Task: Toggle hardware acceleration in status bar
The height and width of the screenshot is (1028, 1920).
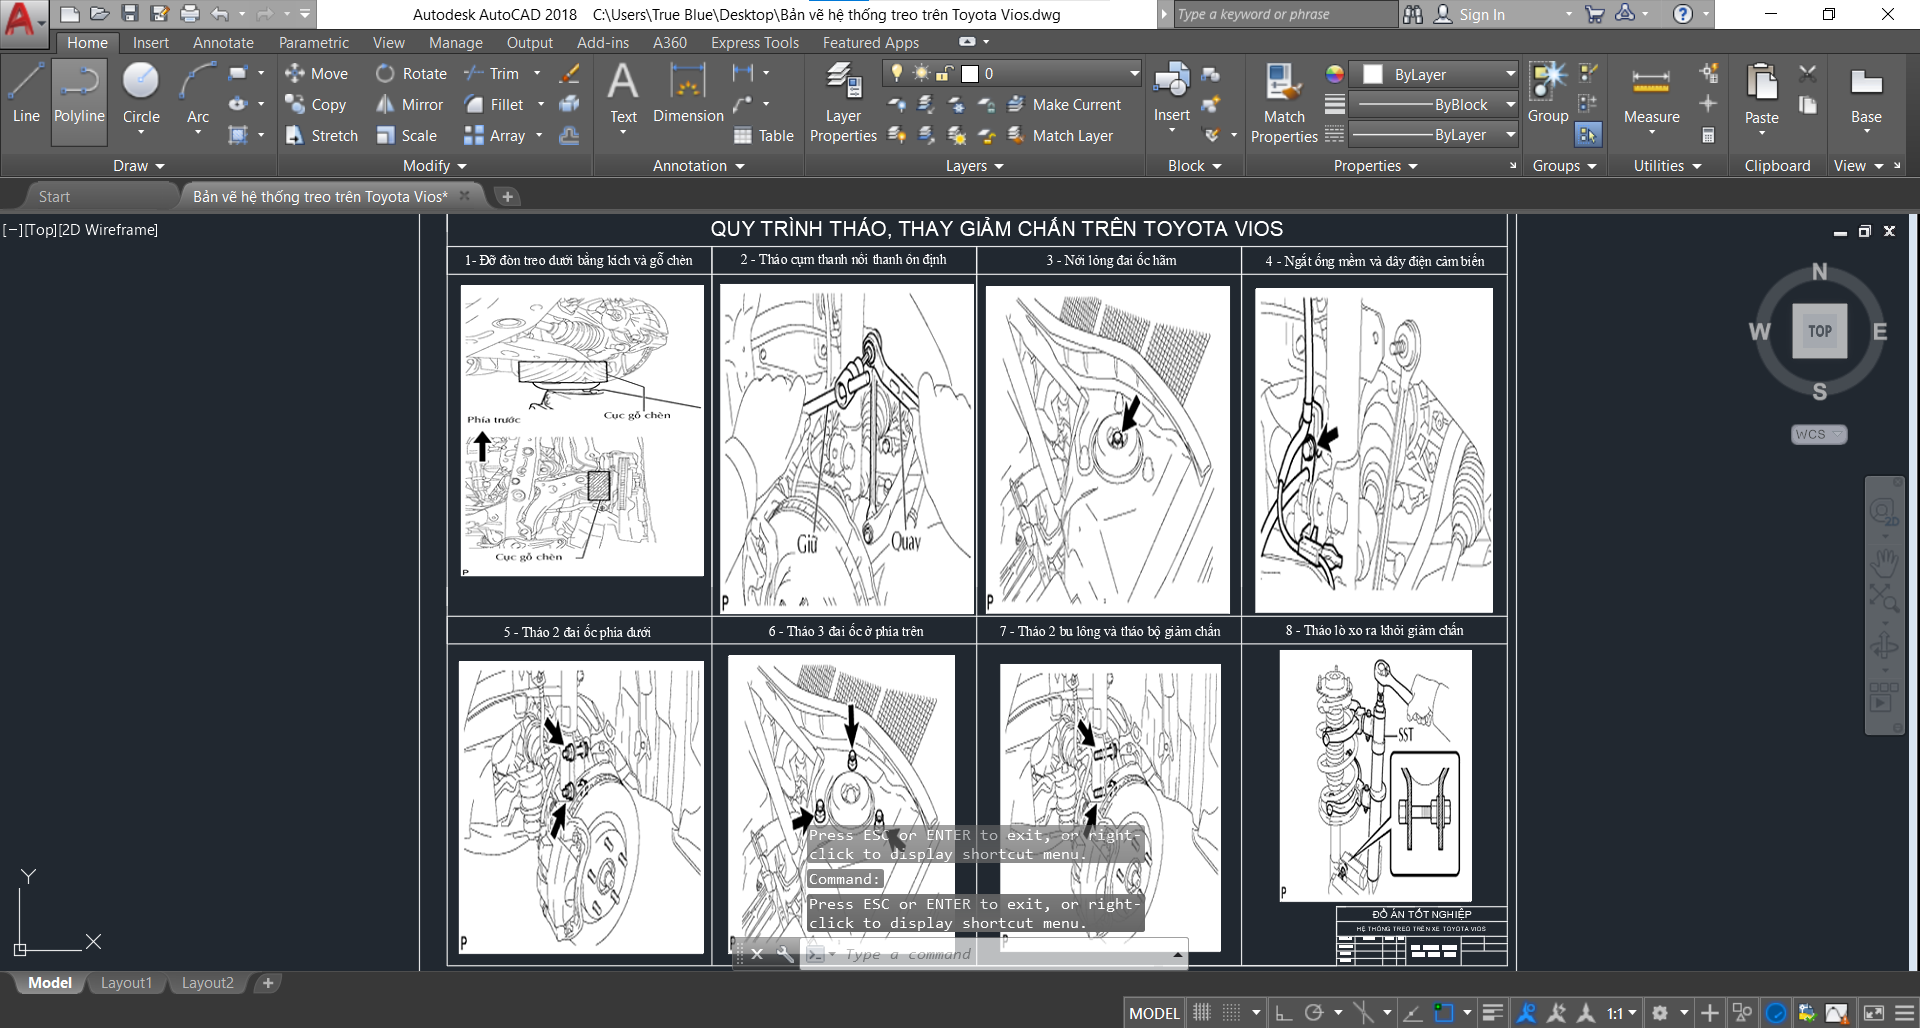Action: 1776,1012
